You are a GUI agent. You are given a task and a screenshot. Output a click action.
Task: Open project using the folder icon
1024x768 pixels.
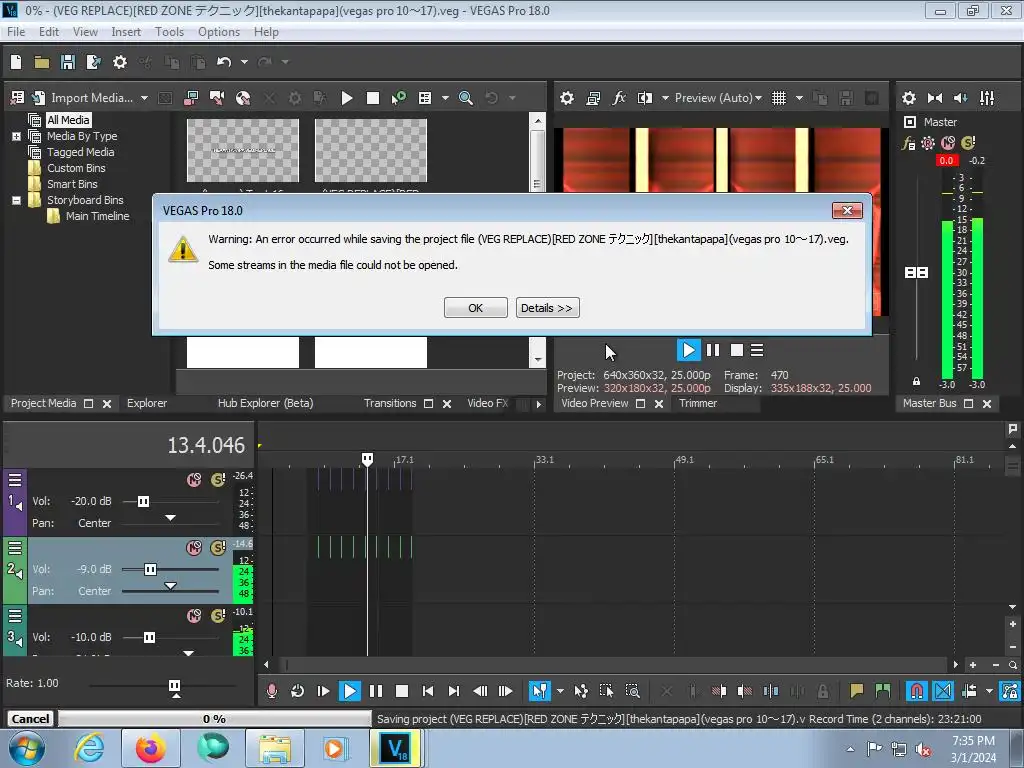point(42,62)
